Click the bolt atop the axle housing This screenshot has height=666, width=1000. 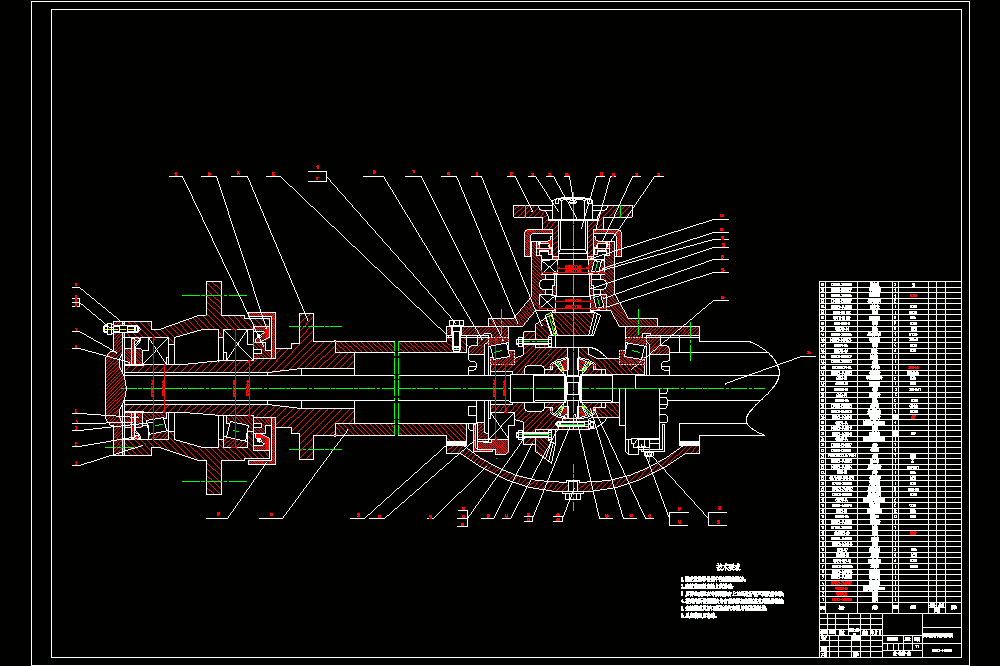455,335
